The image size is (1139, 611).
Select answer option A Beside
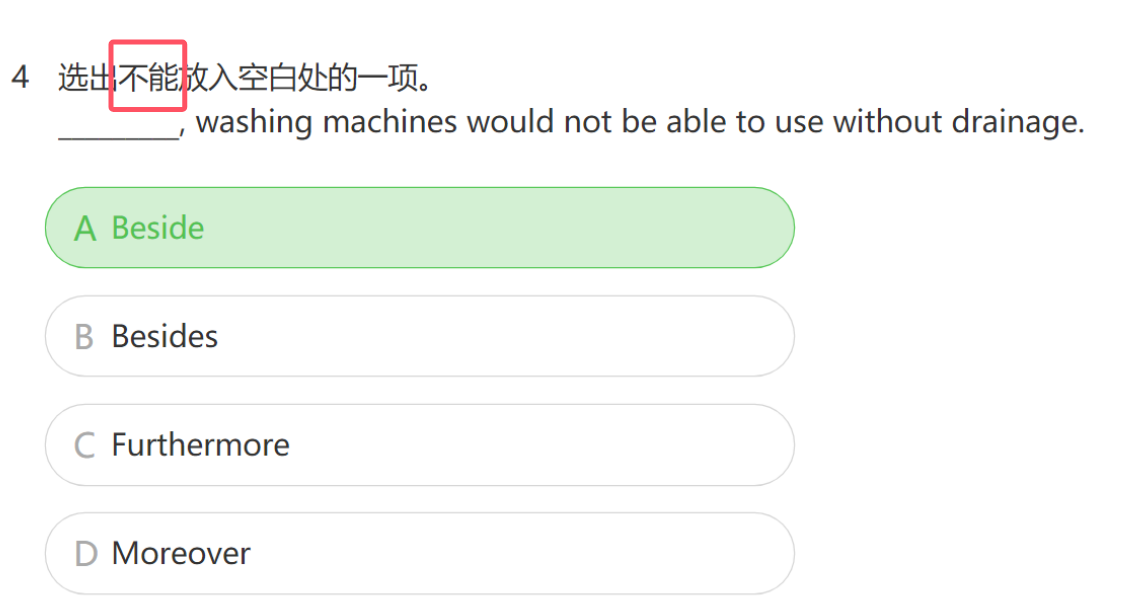(x=420, y=228)
